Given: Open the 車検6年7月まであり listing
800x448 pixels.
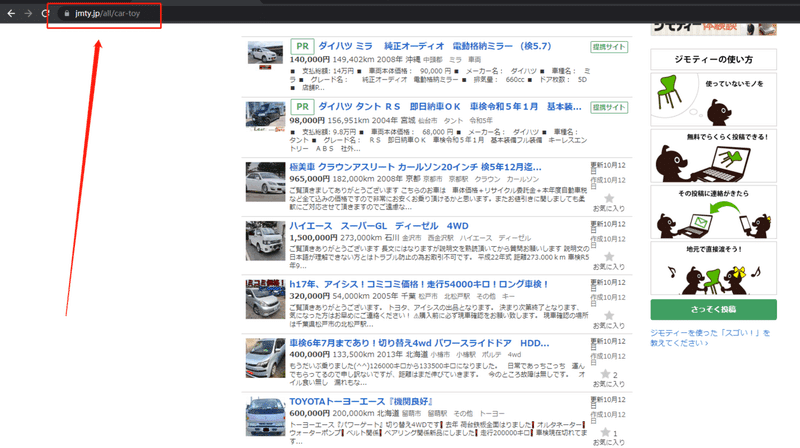Looking at the screenshot, I should click(419, 343).
